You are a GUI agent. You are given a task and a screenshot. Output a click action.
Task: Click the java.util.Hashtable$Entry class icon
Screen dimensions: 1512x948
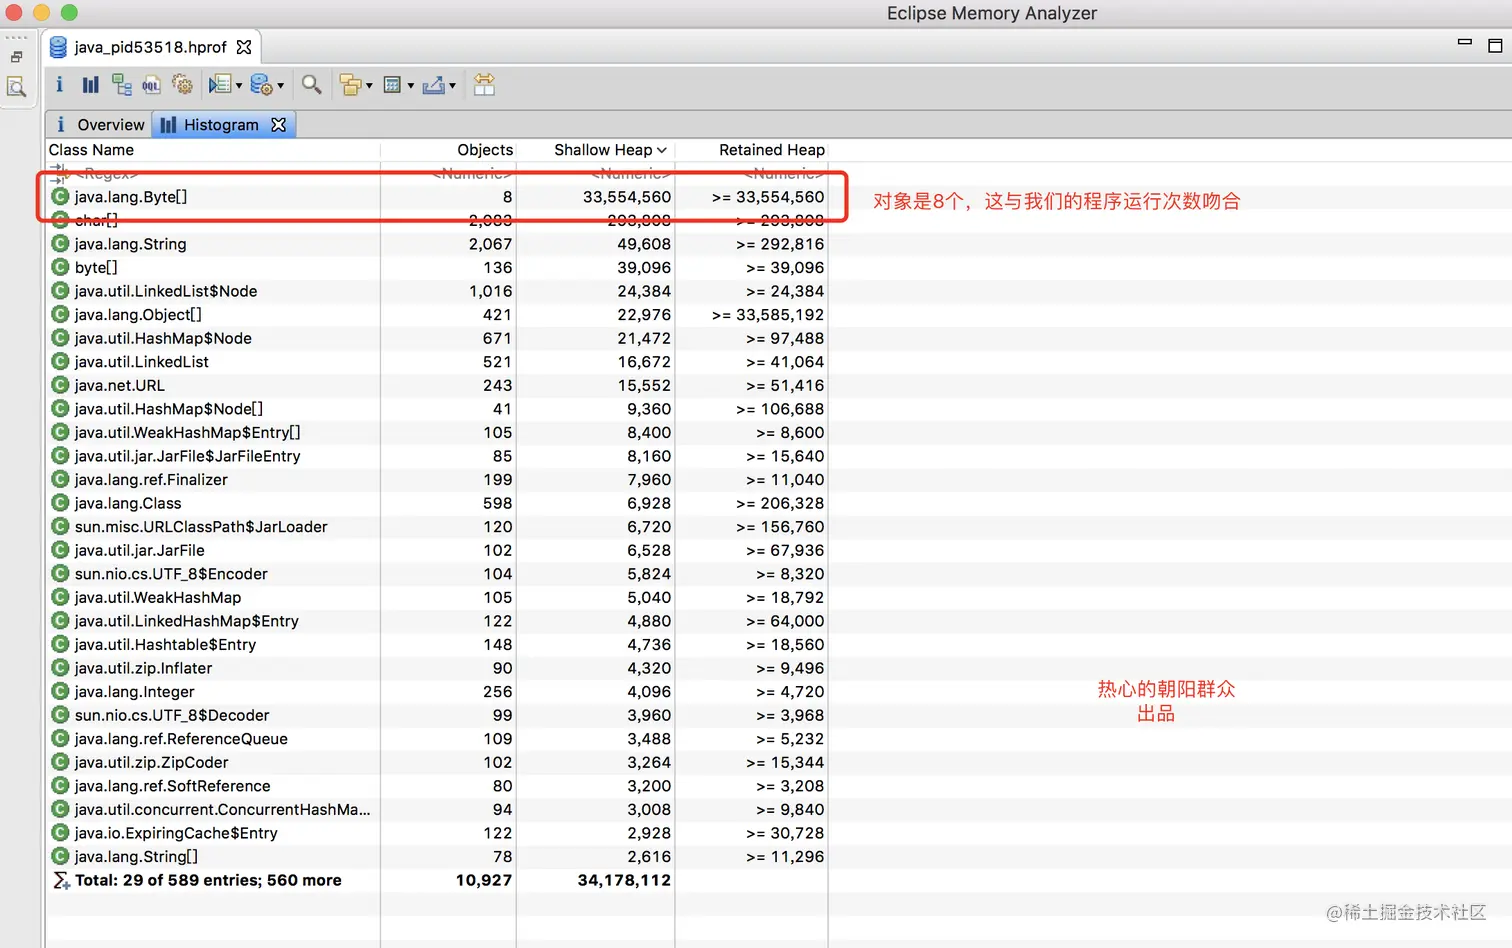(x=61, y=644)
